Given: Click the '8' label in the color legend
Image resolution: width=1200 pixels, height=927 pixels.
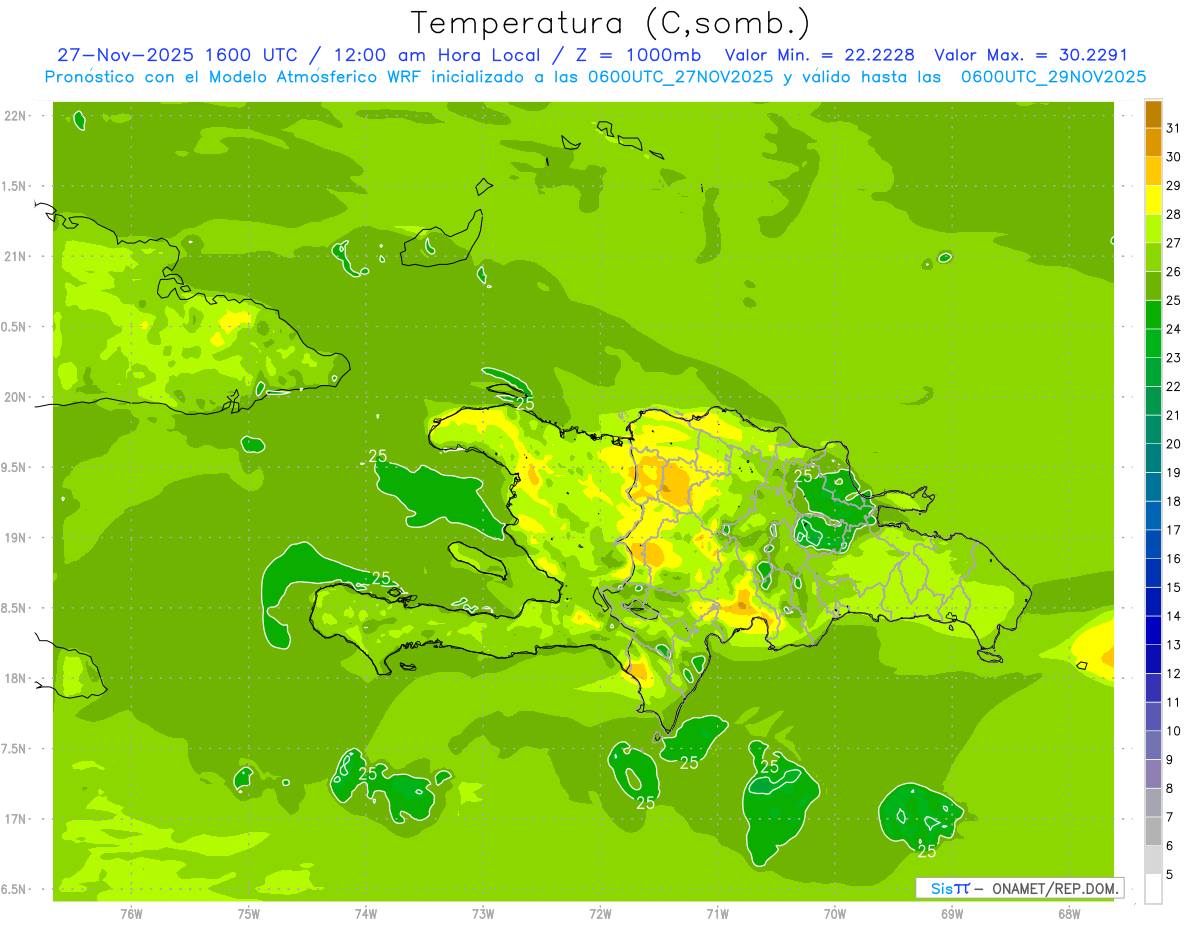Looking at the screenshot, I should (1171, 789).
